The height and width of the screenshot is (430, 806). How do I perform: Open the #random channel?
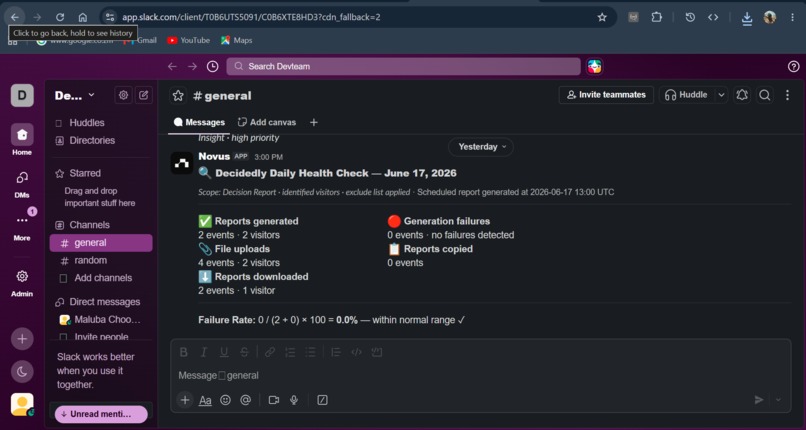pos(101,260)
